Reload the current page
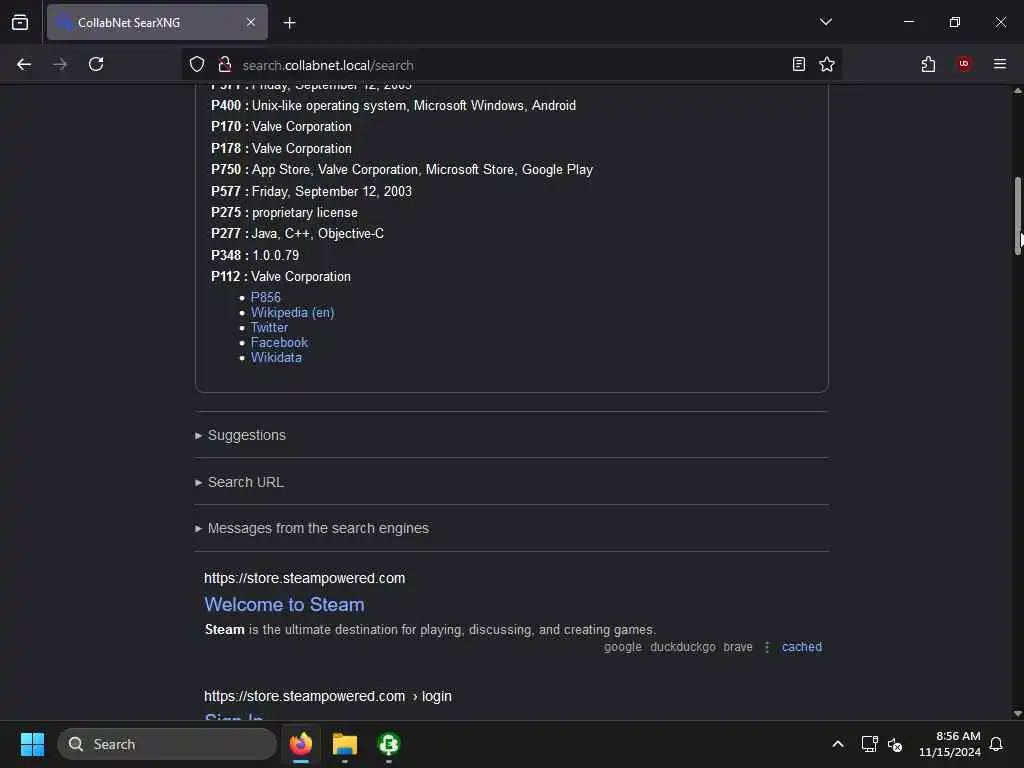 96,64
